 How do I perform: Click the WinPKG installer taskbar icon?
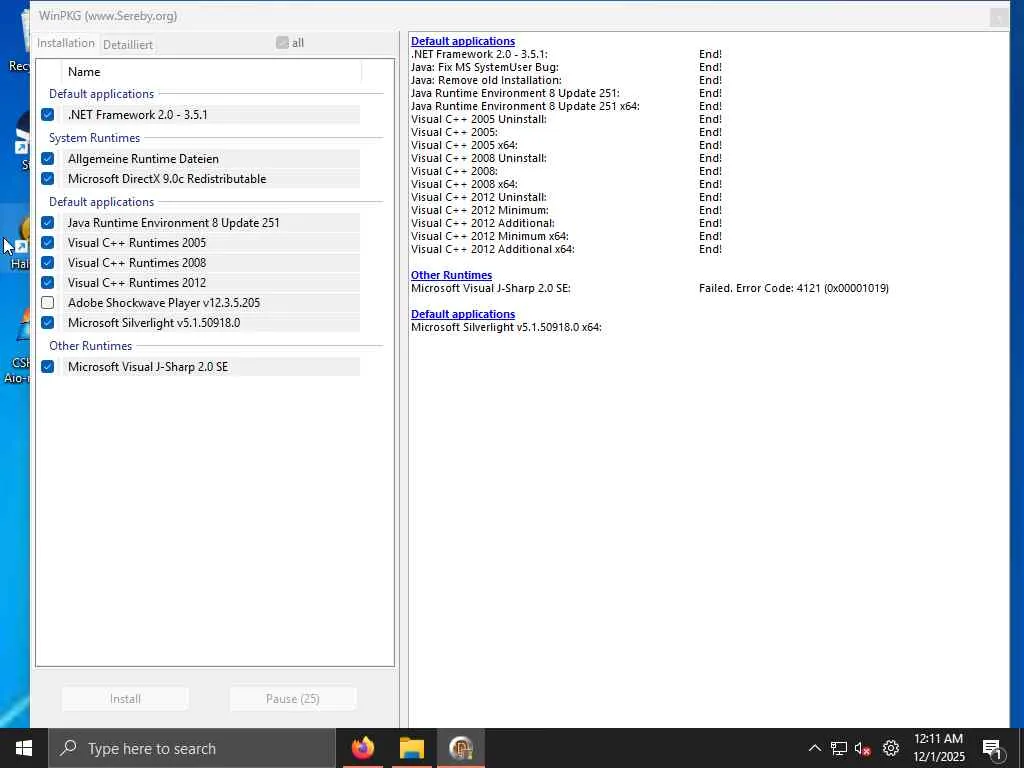[461, 748]
